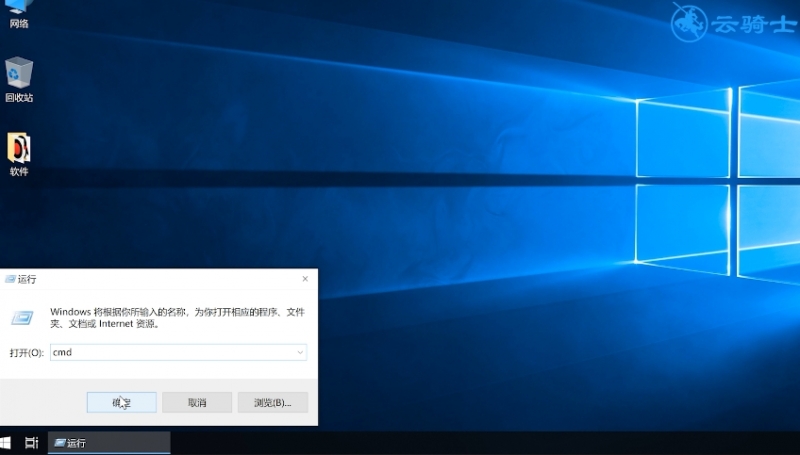Screen dimensions: 800x455
Task: Expand the 打开 combo box dropdown arrow
Action: [x=300, y=352]
